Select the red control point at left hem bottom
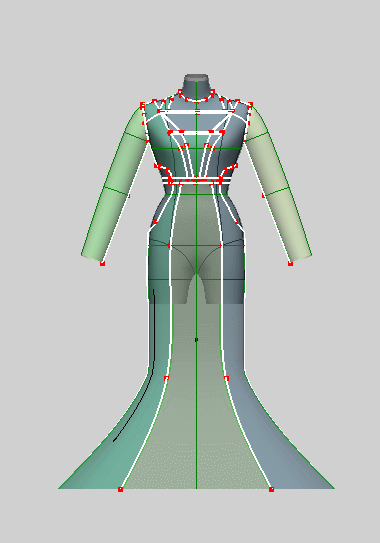 pyautogui.click(x=120, y=489)
